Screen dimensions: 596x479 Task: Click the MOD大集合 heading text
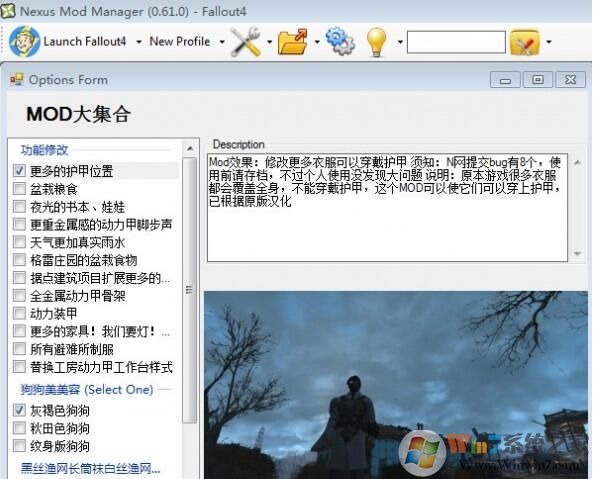tap(79, 114)
